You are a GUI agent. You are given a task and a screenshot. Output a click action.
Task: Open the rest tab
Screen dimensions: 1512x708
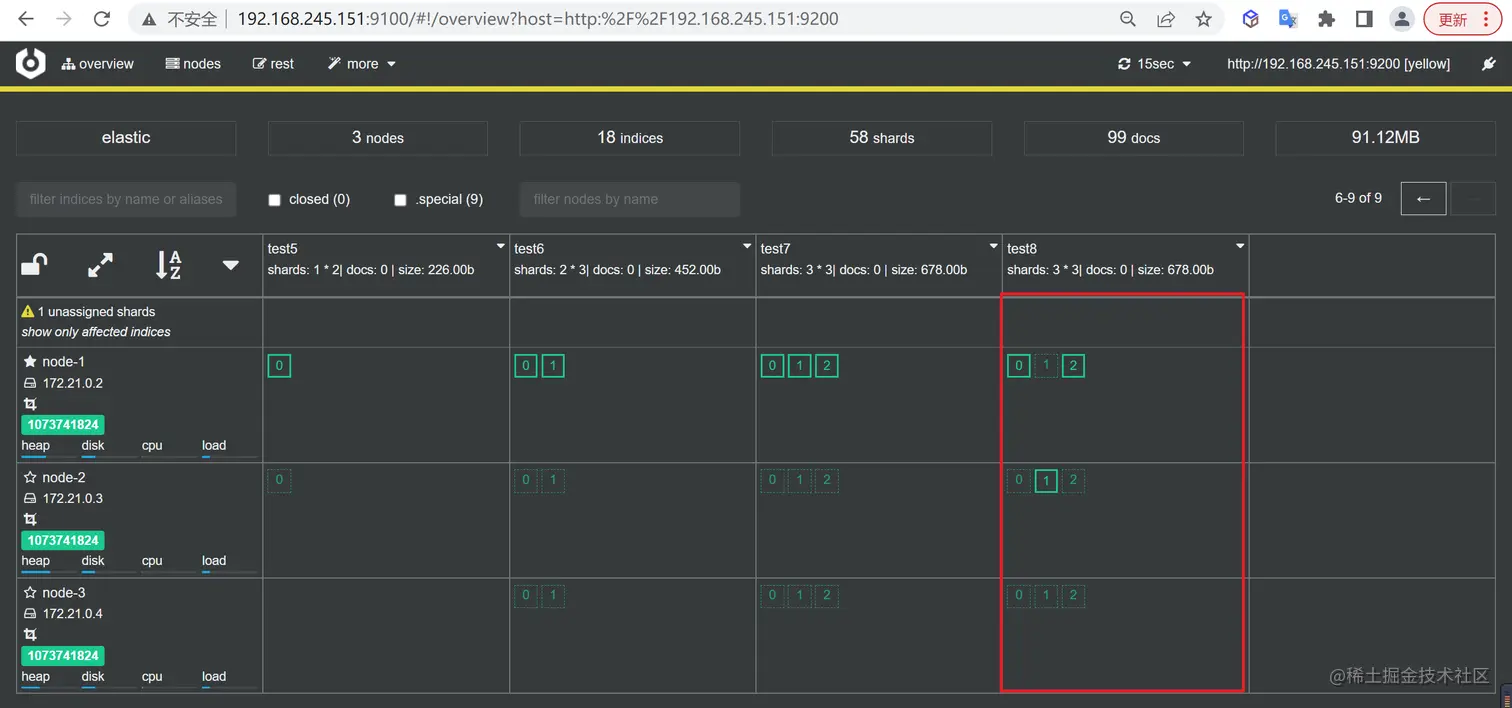tap(274, 63)
